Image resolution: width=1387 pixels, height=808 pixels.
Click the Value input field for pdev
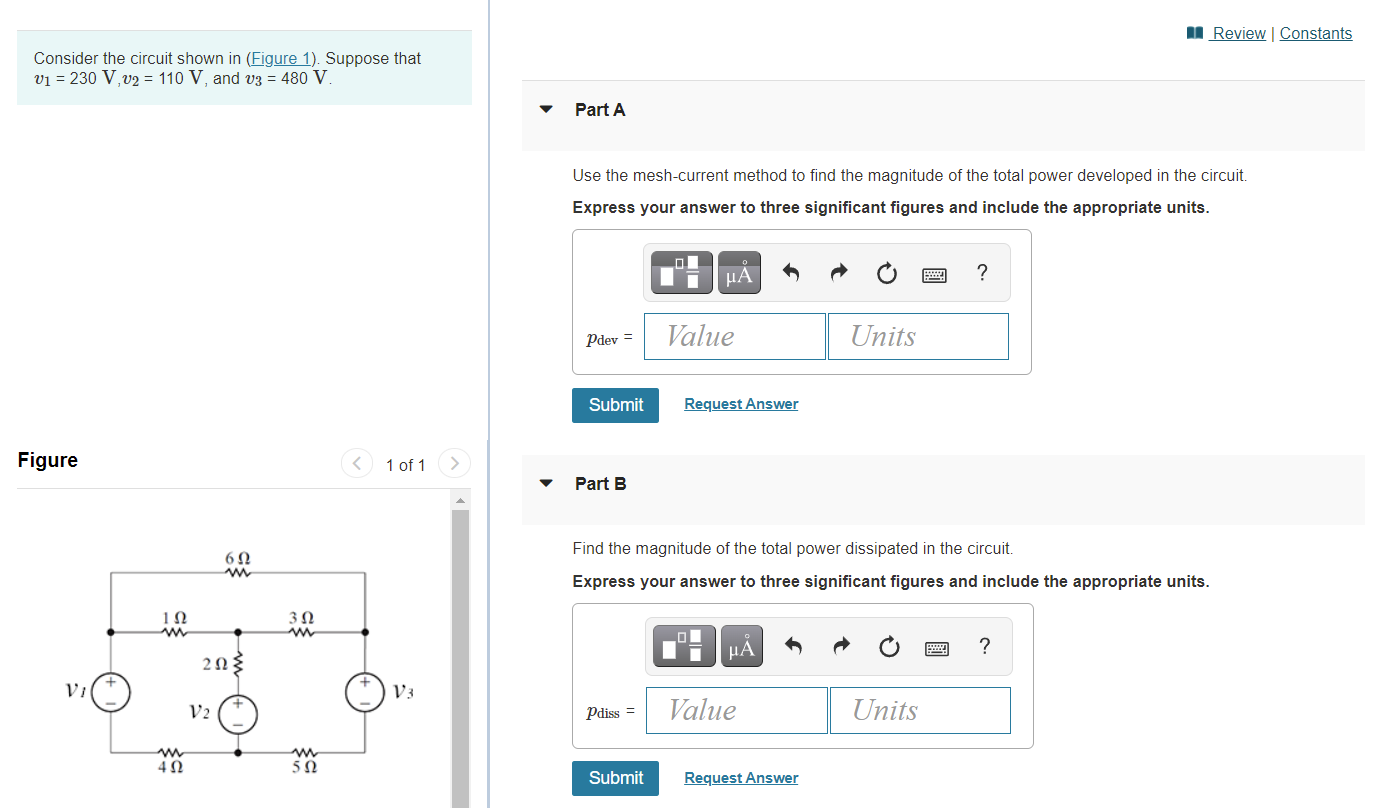[735, 336]
